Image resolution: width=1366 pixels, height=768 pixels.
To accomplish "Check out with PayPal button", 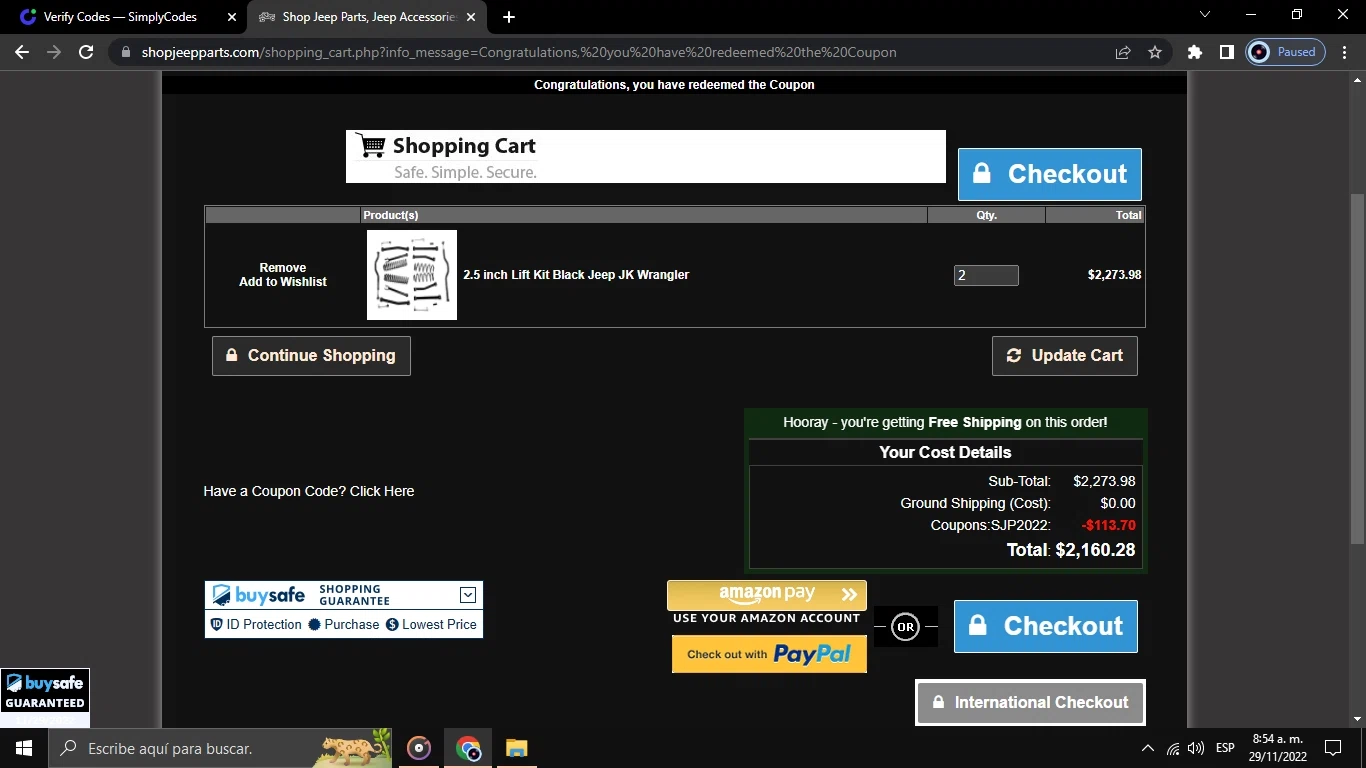I will [x=769, y=654].
